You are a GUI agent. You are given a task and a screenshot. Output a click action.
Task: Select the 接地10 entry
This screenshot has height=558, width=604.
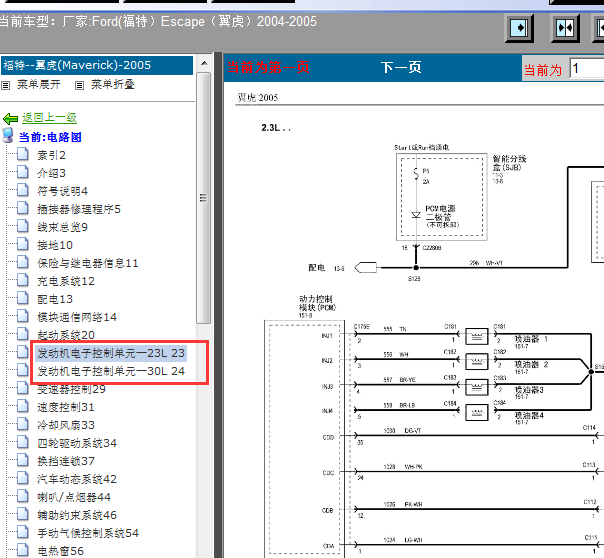(55, 245)
